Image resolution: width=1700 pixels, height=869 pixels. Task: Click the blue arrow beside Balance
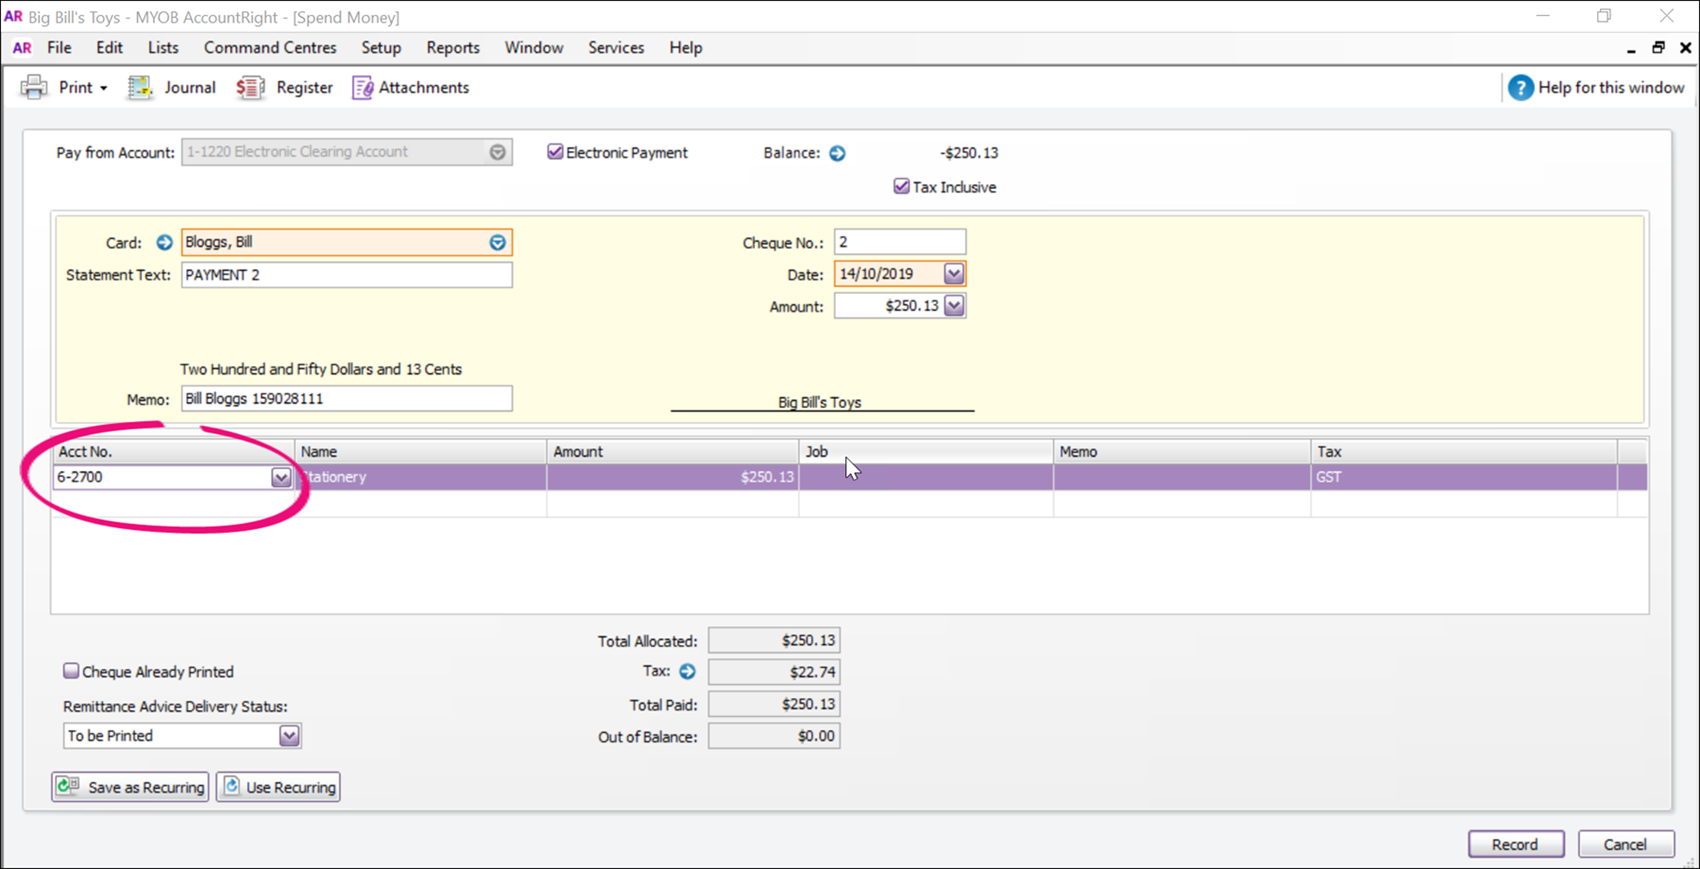(837, 153)
